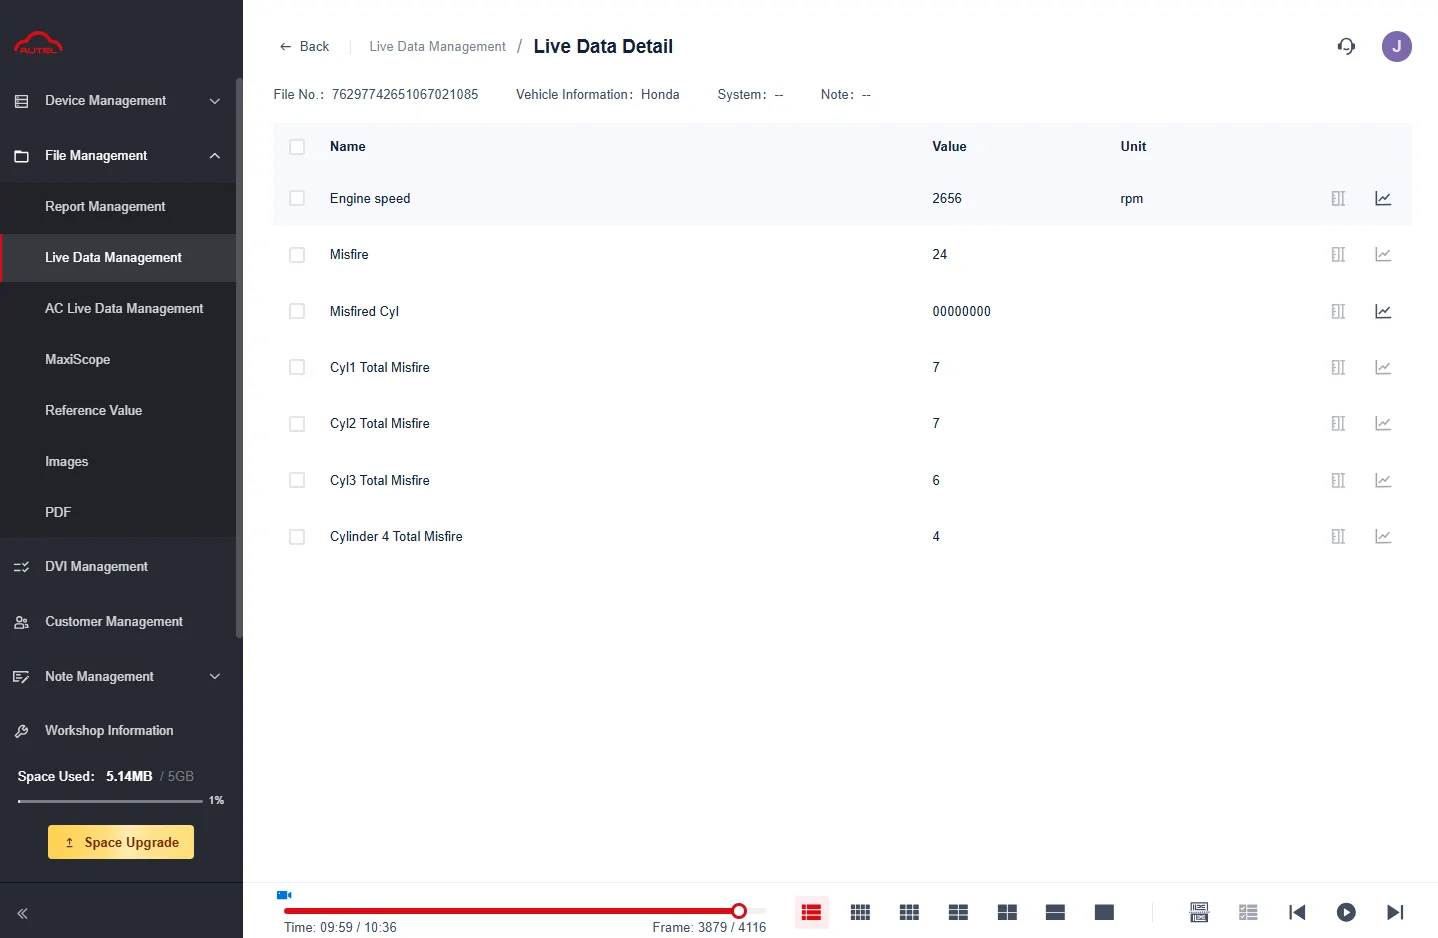Open column view icon for Misfire row
The height and width of the screenshot is (938, 1438).
tap(1338, 255)
